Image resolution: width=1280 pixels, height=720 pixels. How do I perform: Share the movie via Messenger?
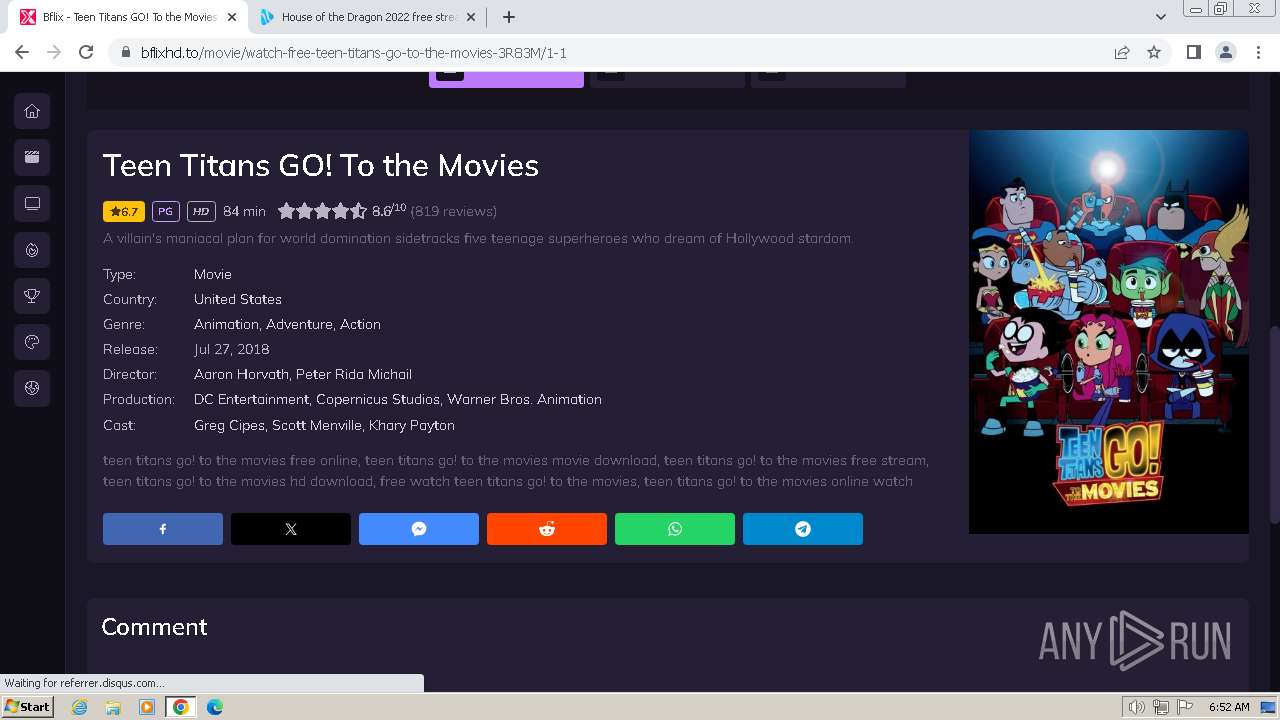pos(419,529)
